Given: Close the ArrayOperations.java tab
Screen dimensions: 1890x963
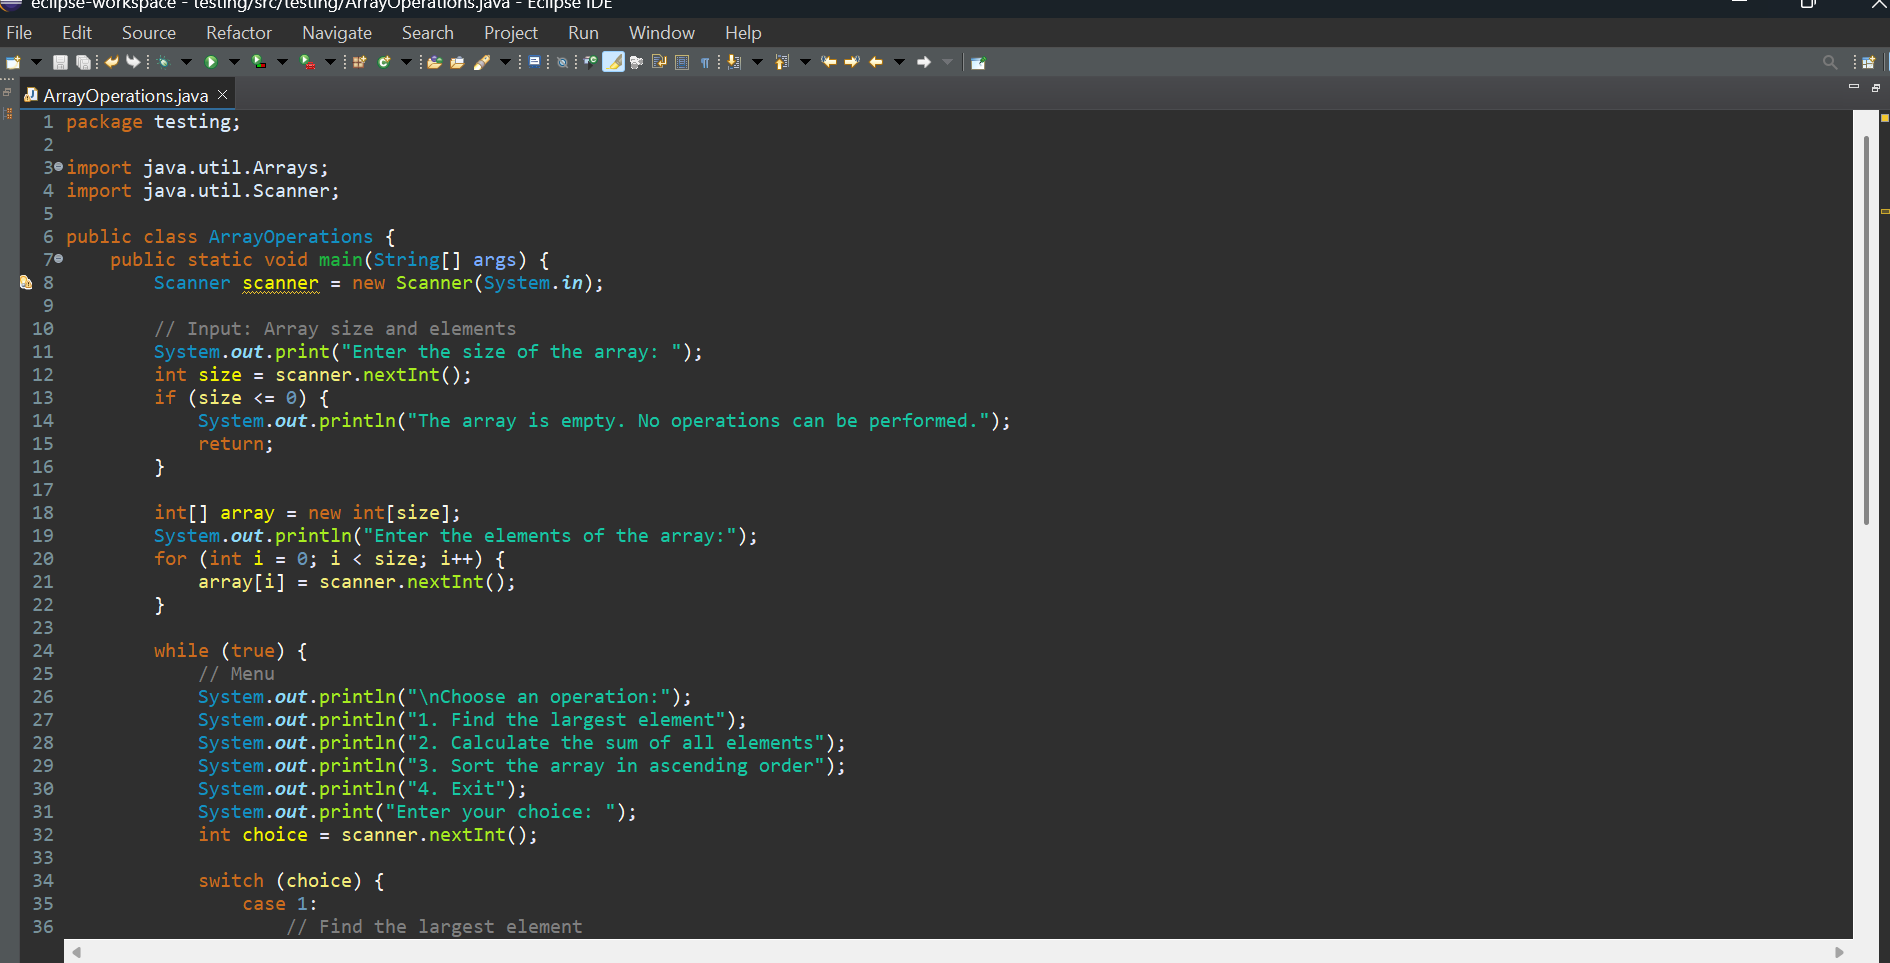Looking at the screenshot, I should click(223, 95).
